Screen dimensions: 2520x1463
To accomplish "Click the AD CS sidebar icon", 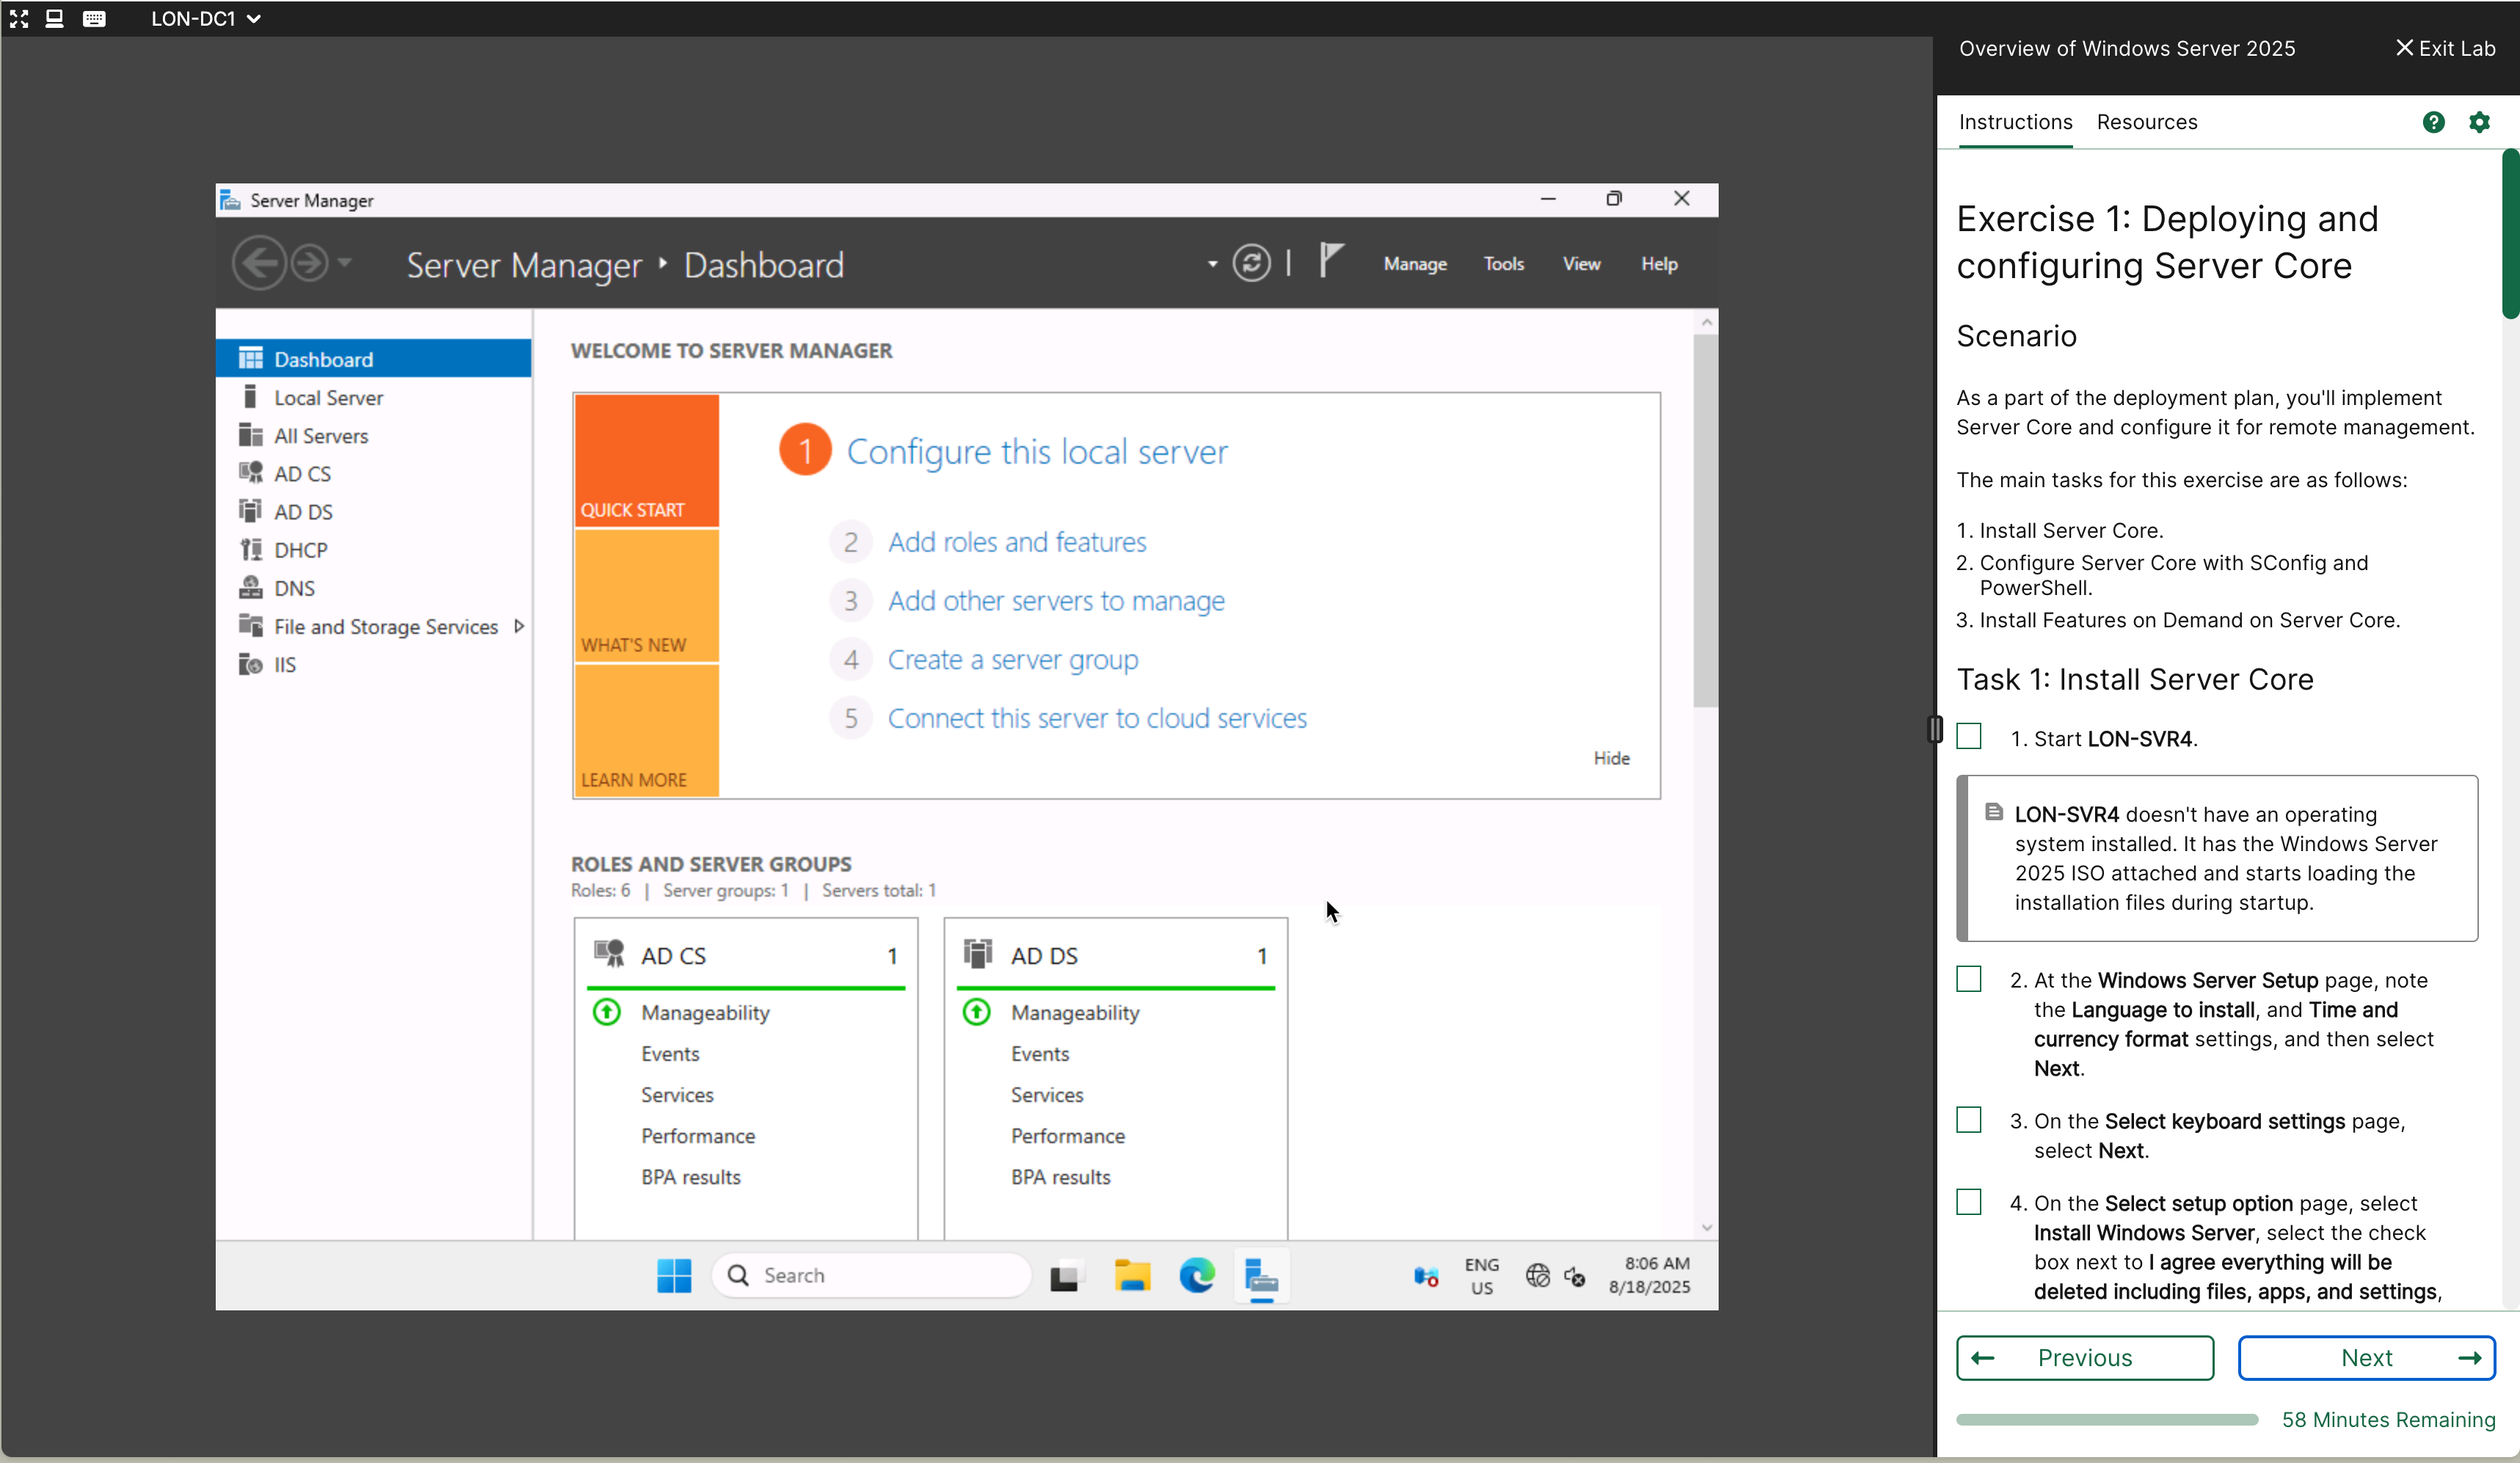I will coord(250,473).
